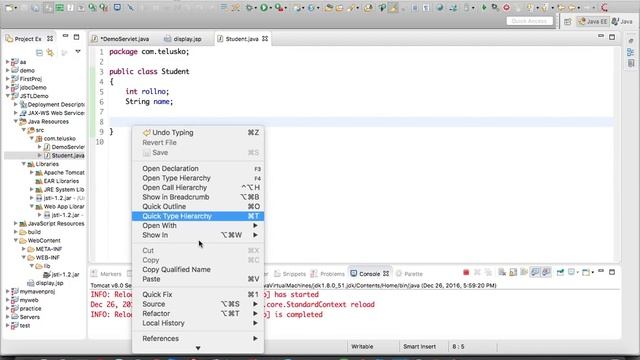Toggle Scroll Lock in the Console toolbar
The width and height of the screenshot is (640, 360).
513,272
